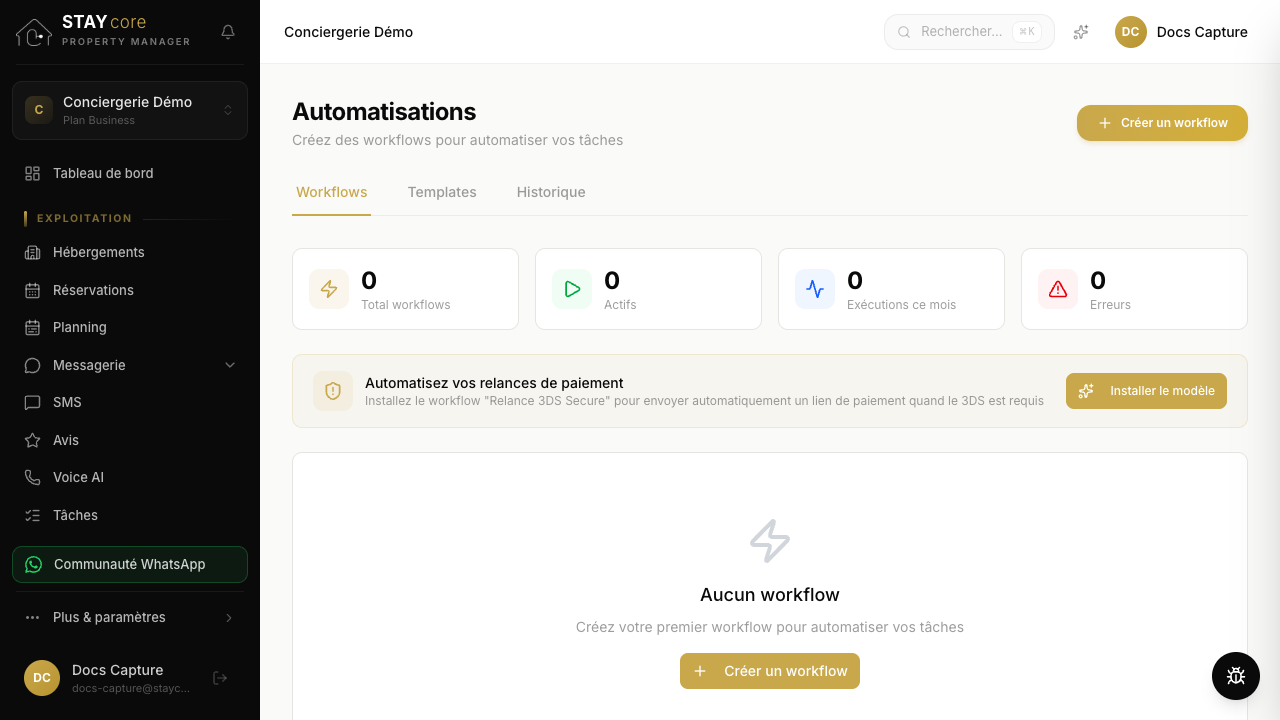Click the Exécutions ce mois label

point(901,305)
